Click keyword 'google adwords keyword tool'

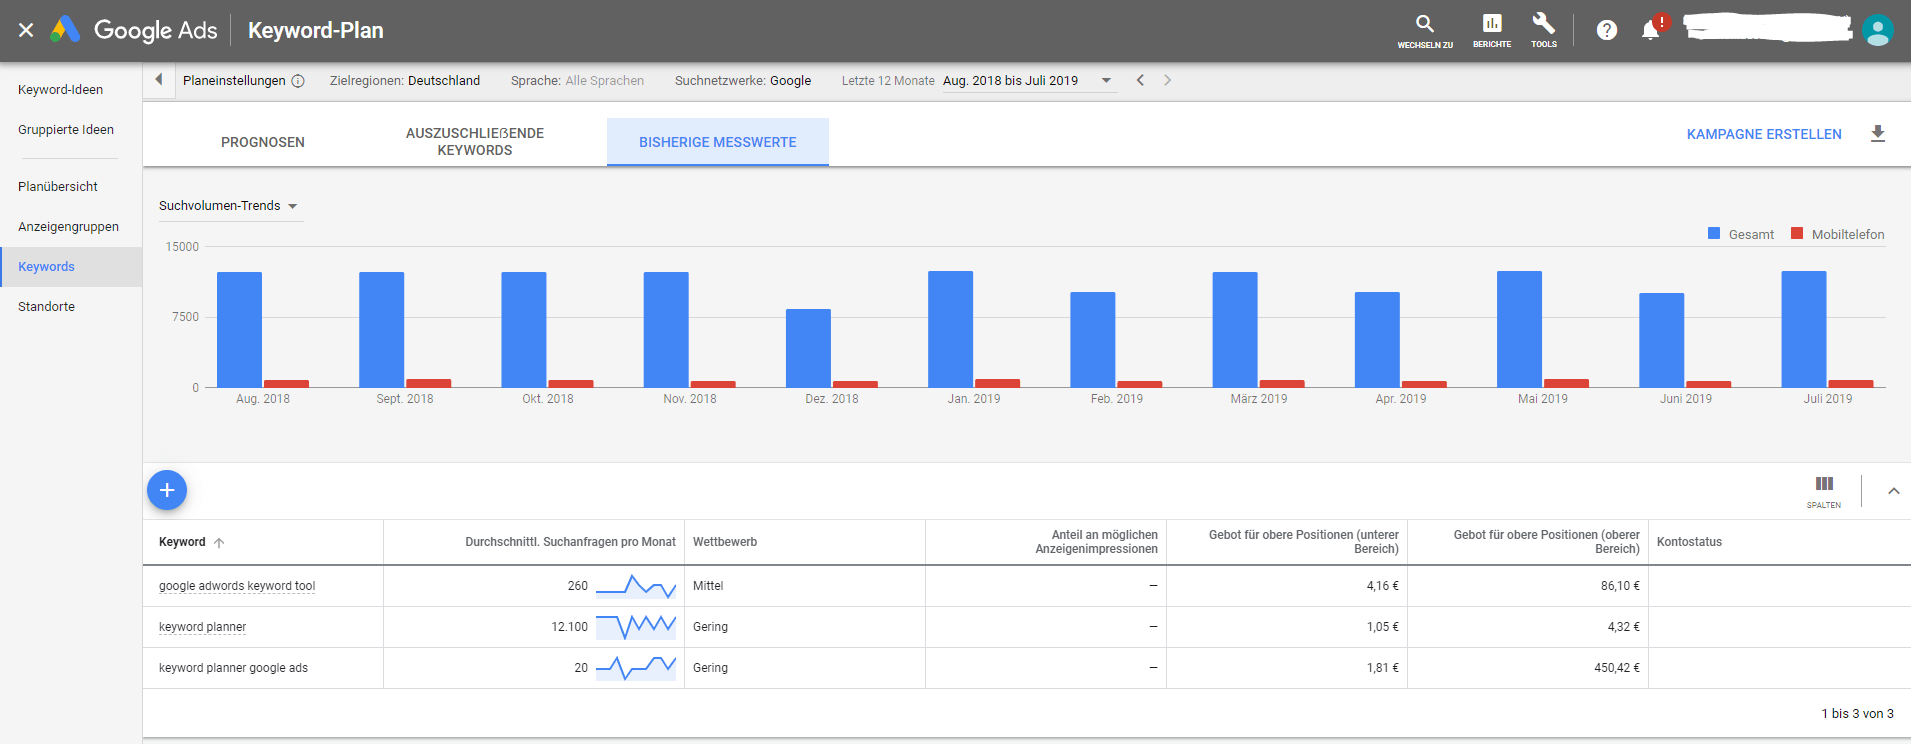(237, 586)
